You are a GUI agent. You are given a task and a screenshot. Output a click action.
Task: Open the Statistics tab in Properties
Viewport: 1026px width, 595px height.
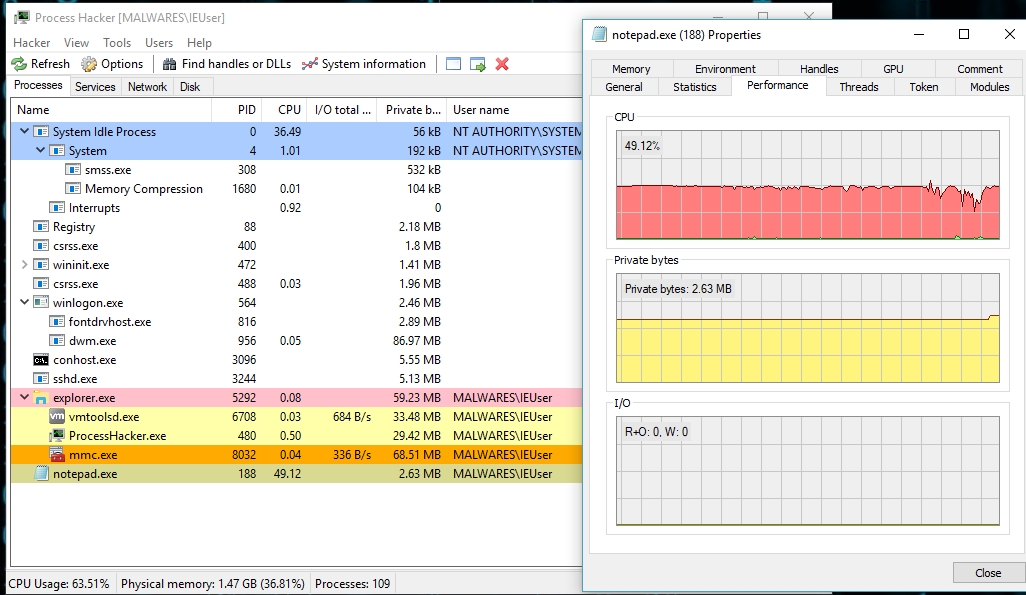coord(695,87)
